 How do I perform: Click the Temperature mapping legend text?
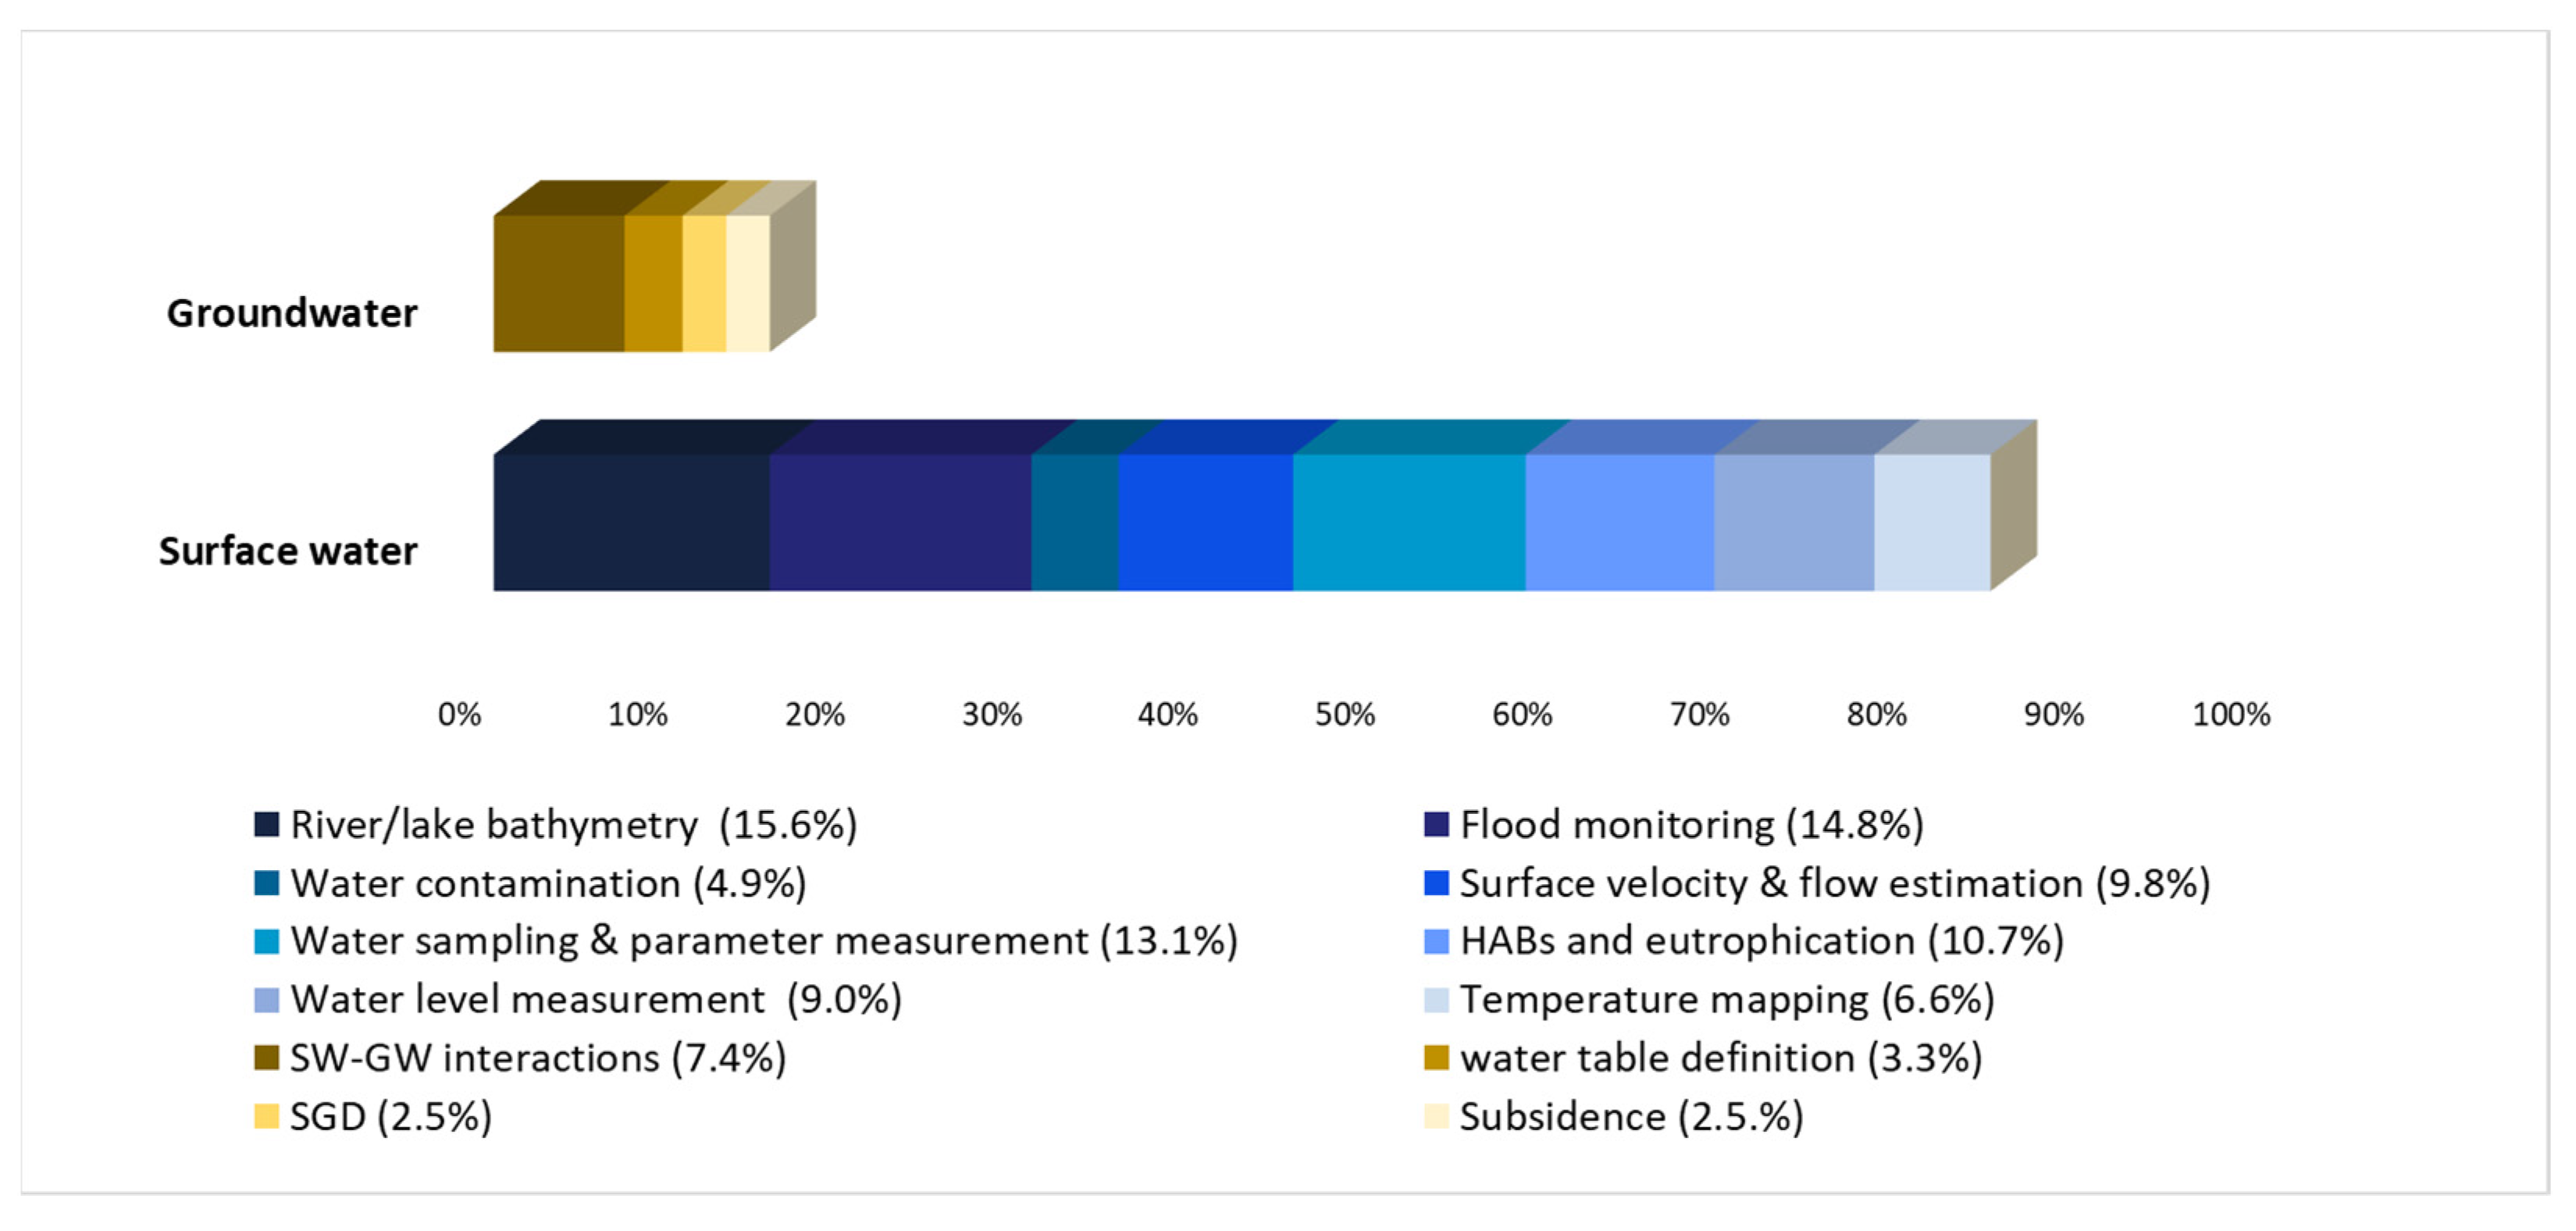(x=1727, y=1000)
